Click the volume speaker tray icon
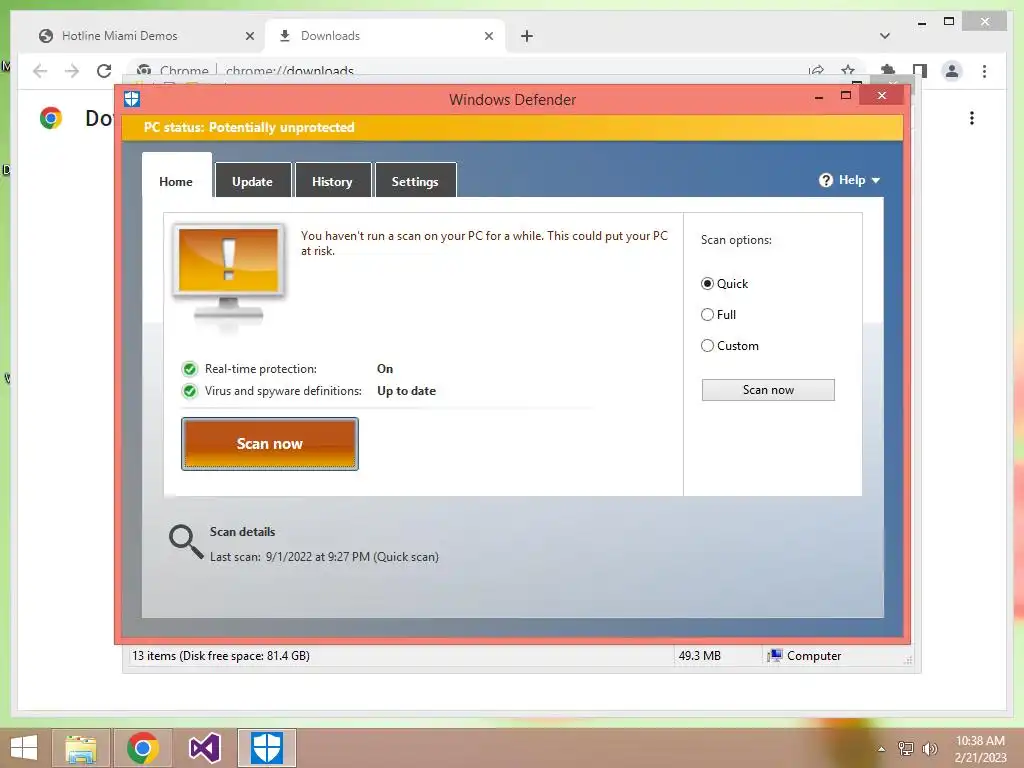 (930, 749)
